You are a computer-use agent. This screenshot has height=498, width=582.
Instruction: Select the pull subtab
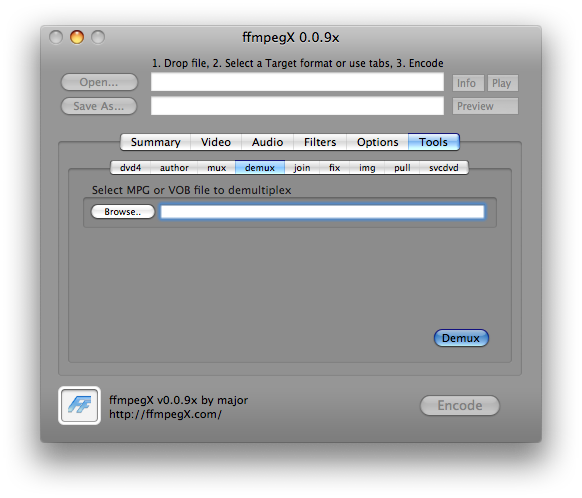402,168
